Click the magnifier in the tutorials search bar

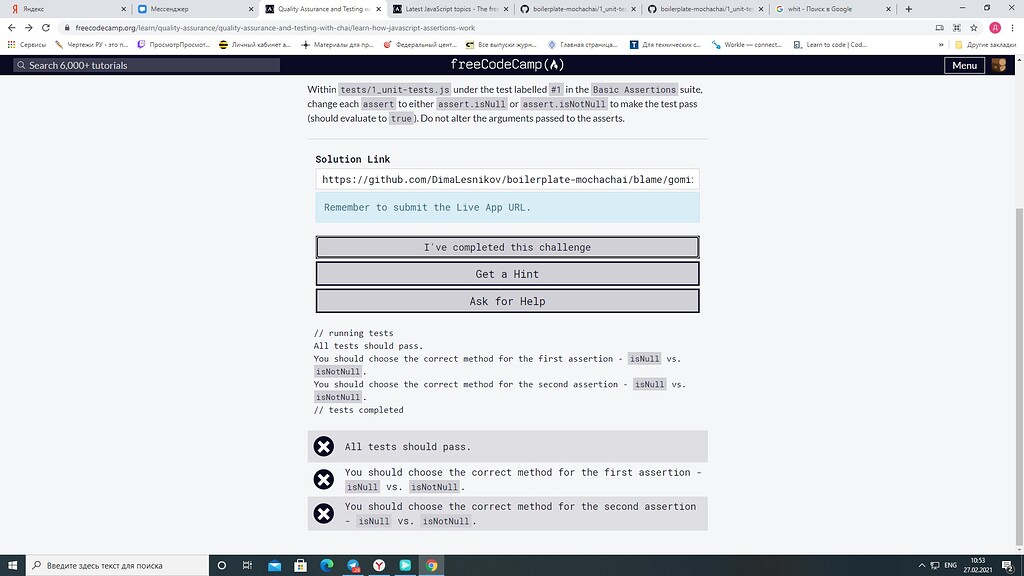tap(22, 64)
